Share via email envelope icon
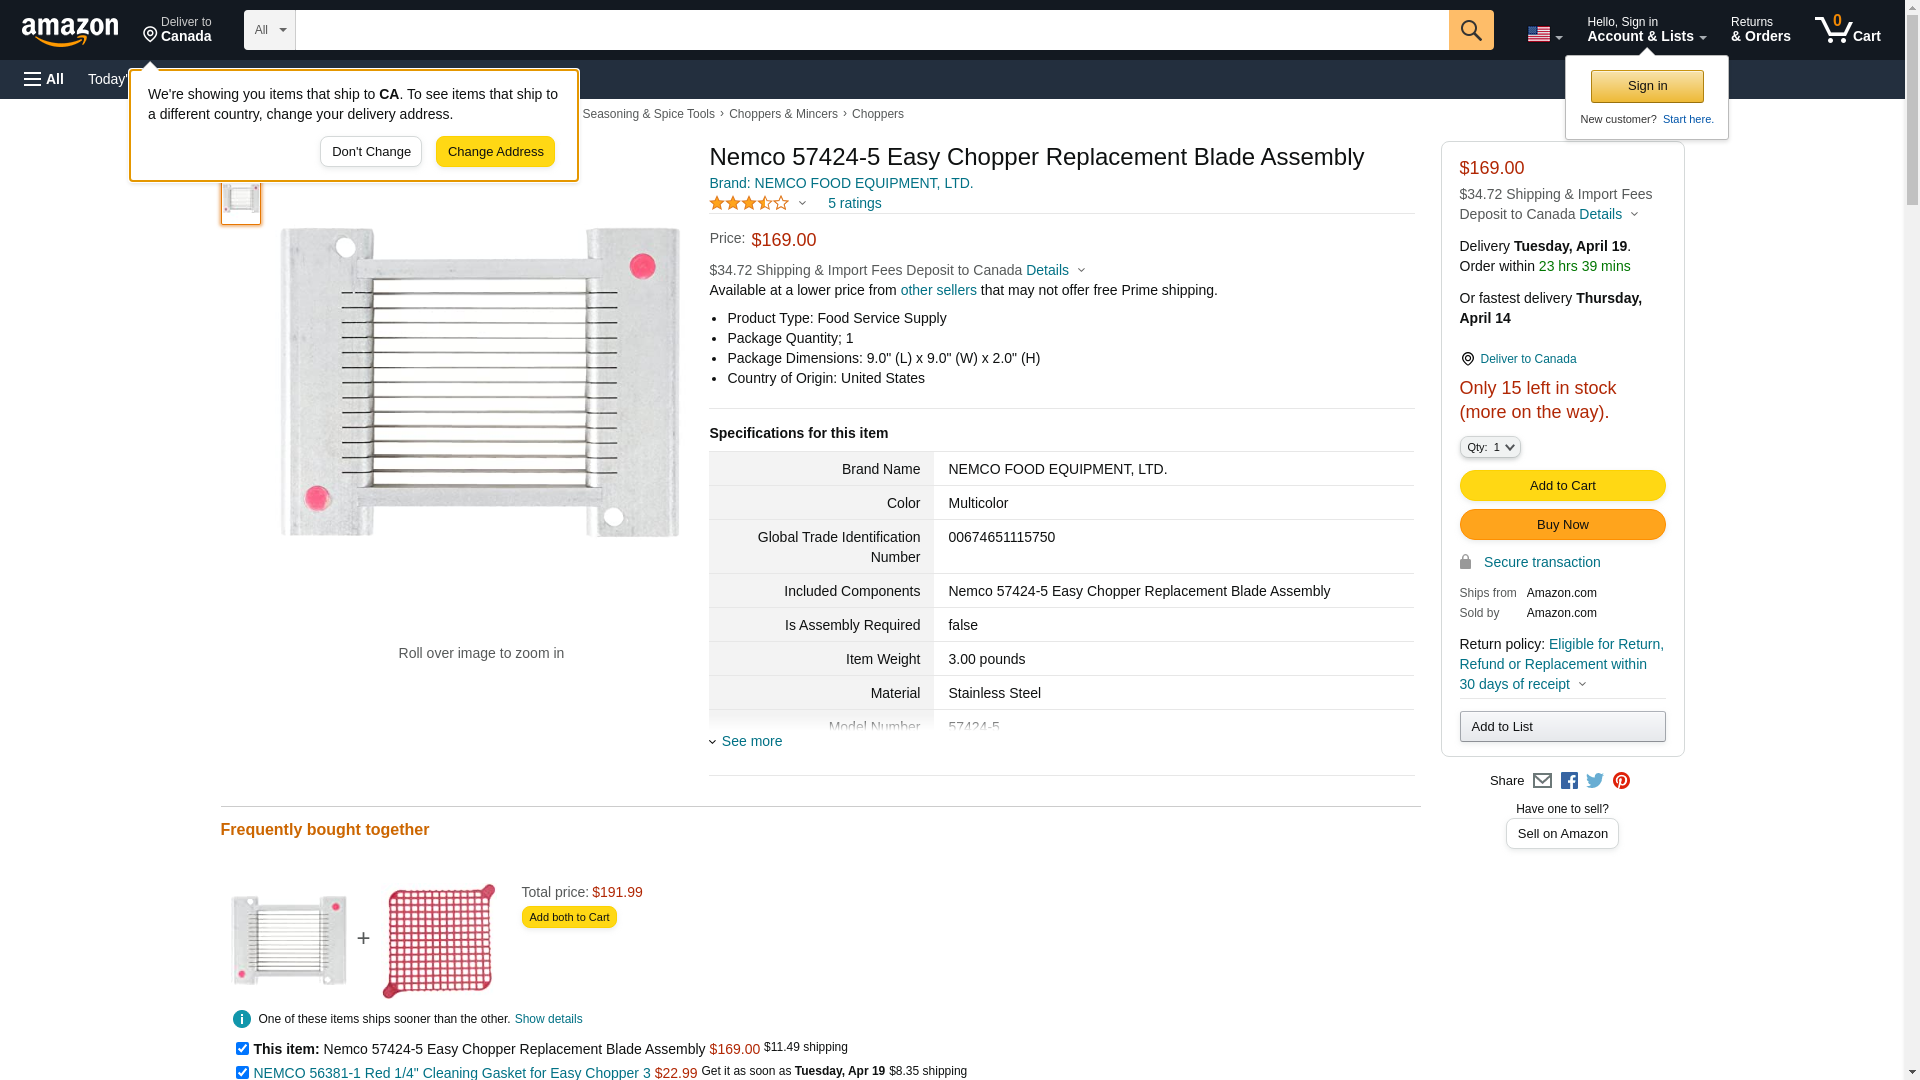This screenshot has width=1920, height=1080. (1542, 781)
